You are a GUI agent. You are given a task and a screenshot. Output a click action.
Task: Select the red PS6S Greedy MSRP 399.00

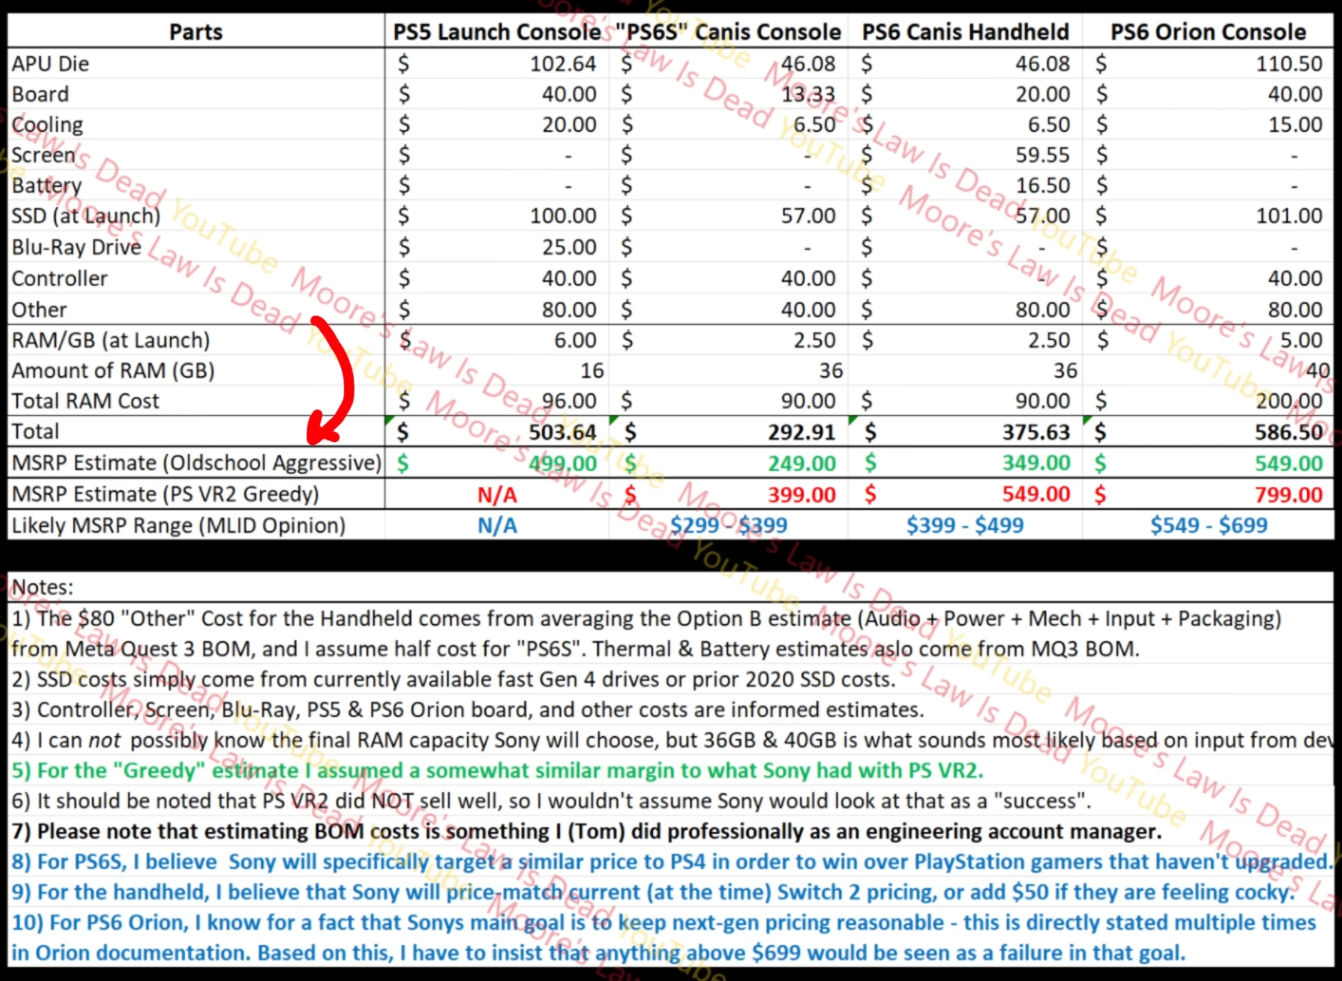(x=802, y=494)
